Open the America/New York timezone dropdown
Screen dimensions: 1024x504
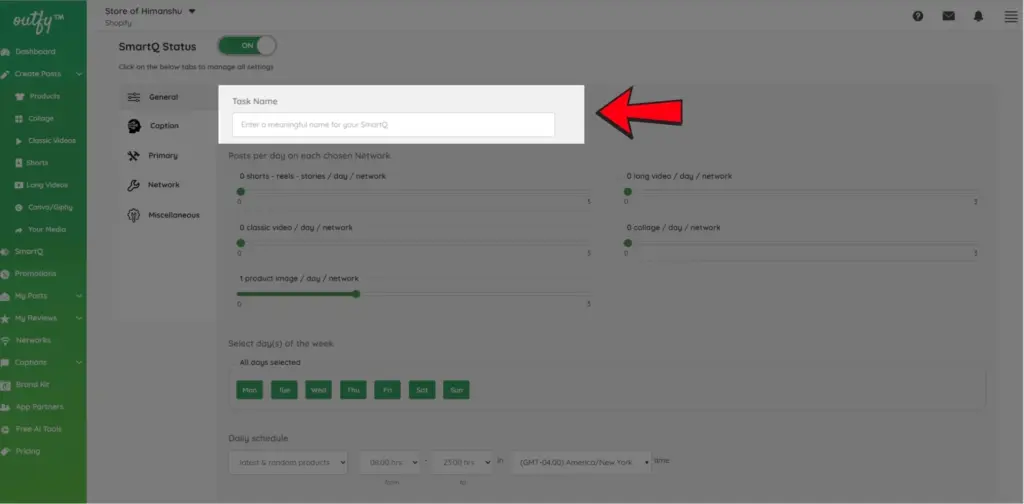(x=580, y=462)
